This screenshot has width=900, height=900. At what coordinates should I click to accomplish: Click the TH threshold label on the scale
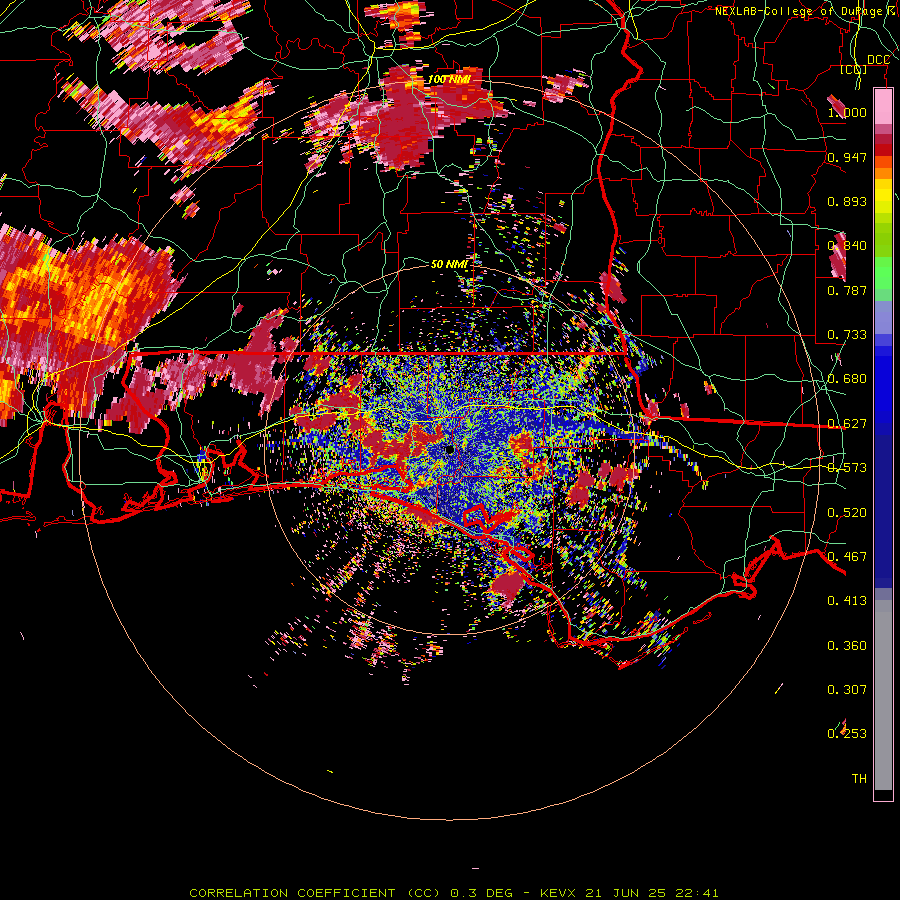859,779
